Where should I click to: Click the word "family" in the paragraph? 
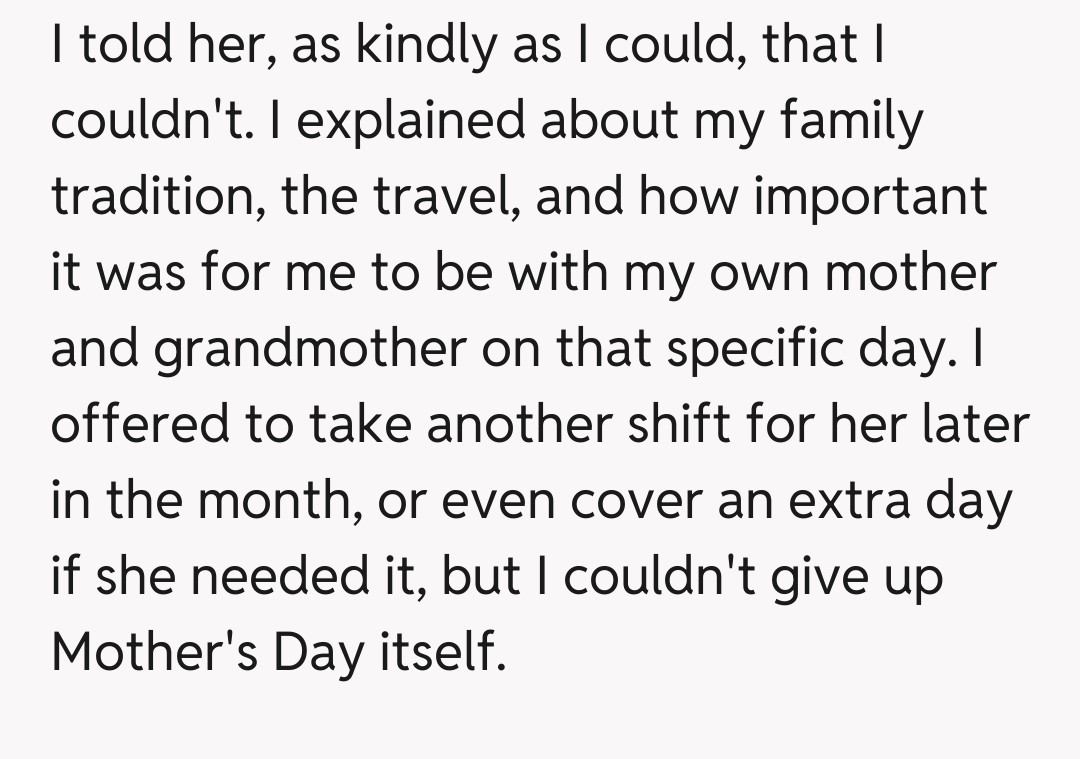tap(854, 123)
